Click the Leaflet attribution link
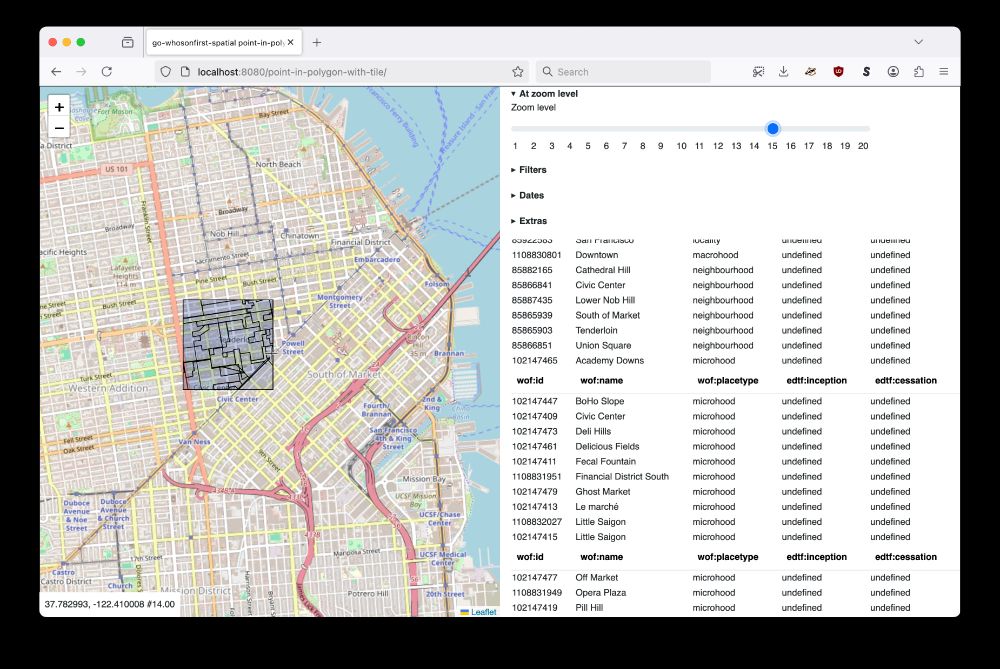1000x669 pixels. (482, 611)
